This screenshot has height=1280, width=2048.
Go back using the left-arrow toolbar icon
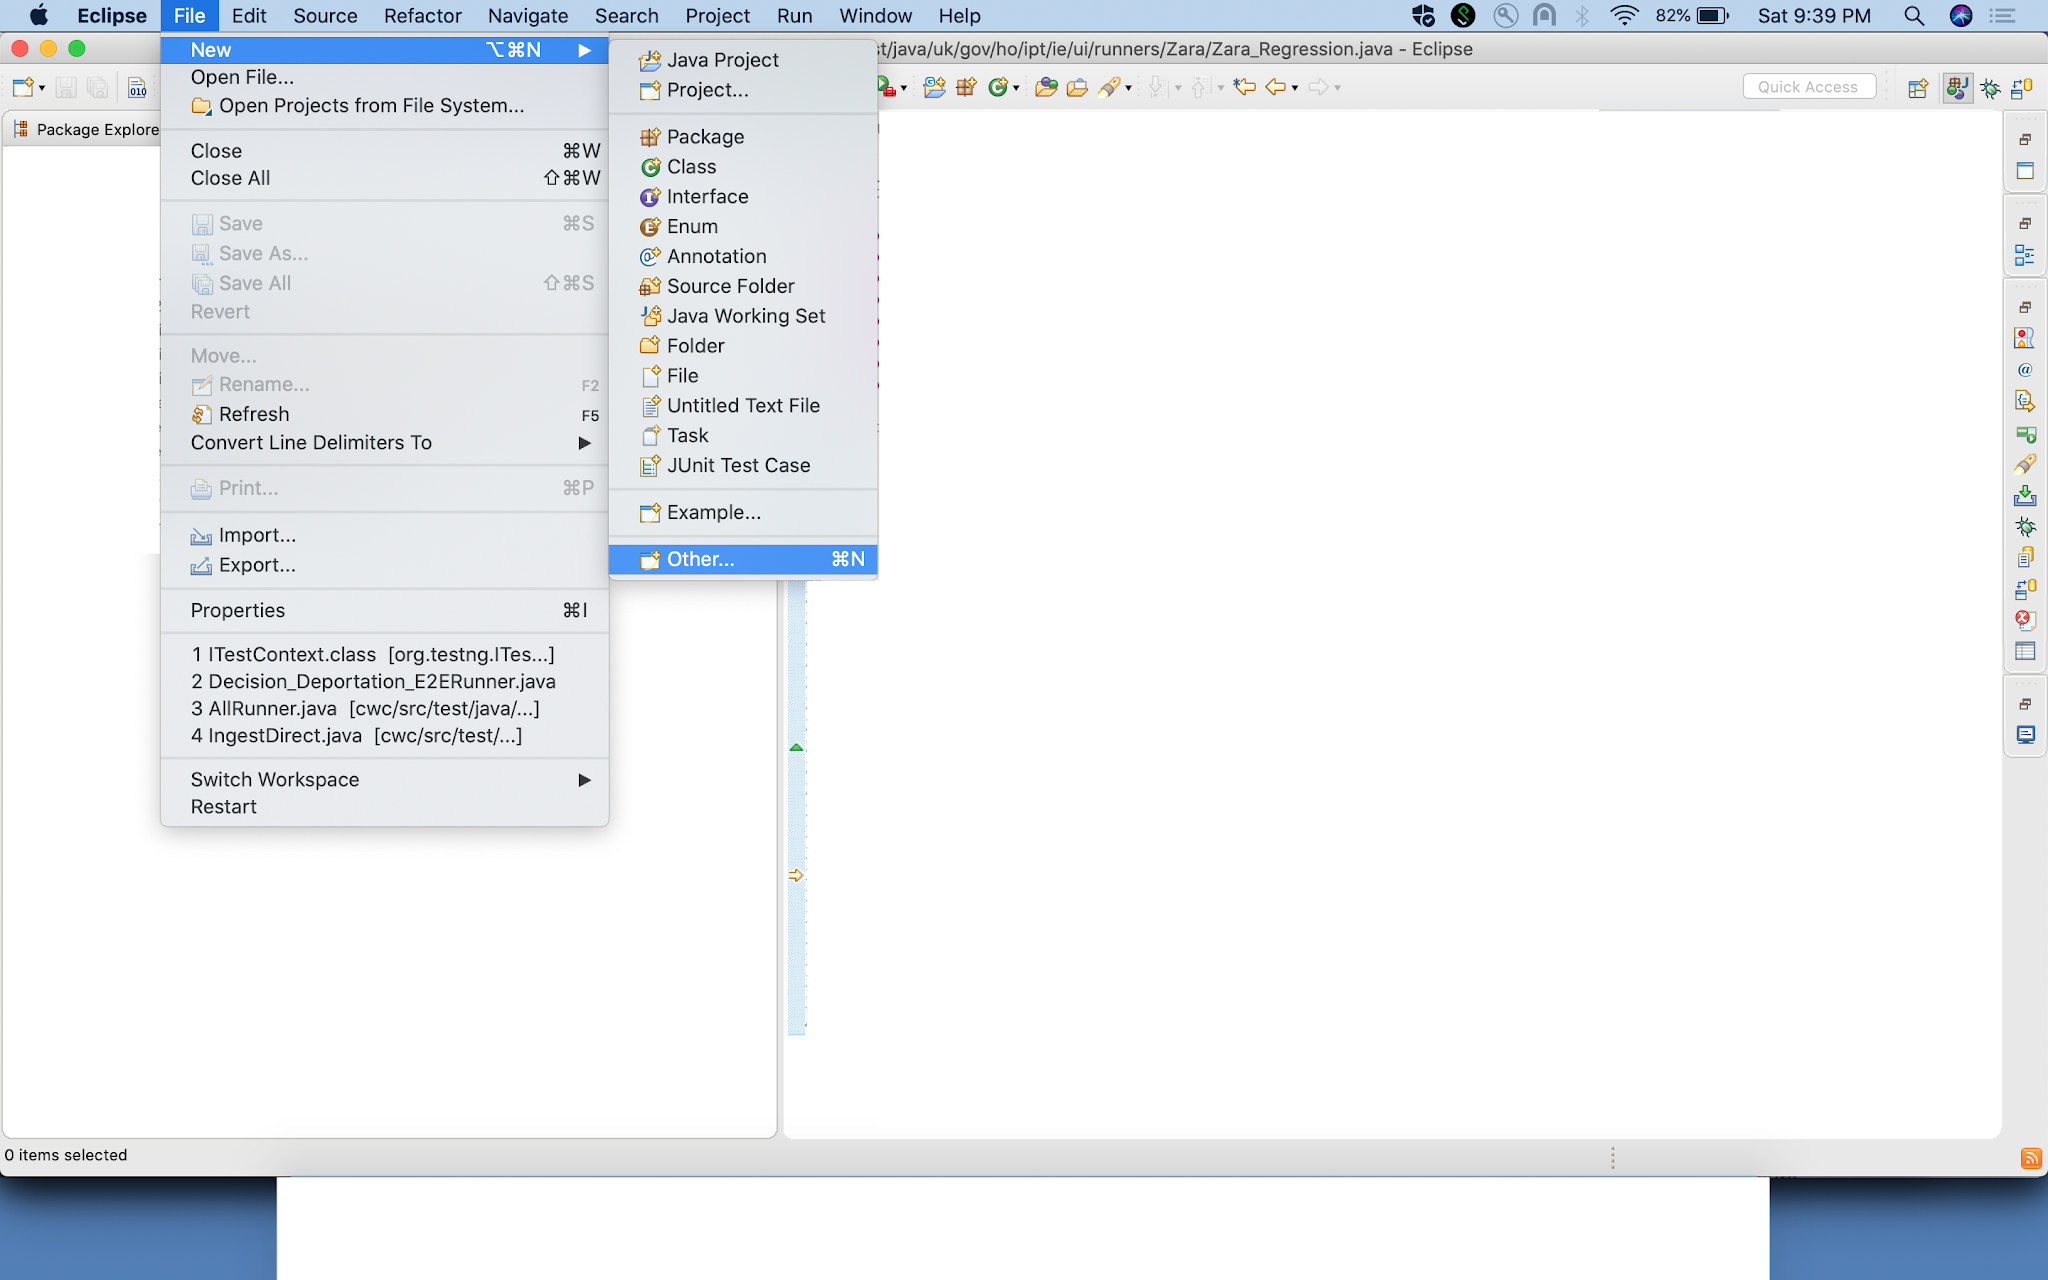pos(1276,88)
